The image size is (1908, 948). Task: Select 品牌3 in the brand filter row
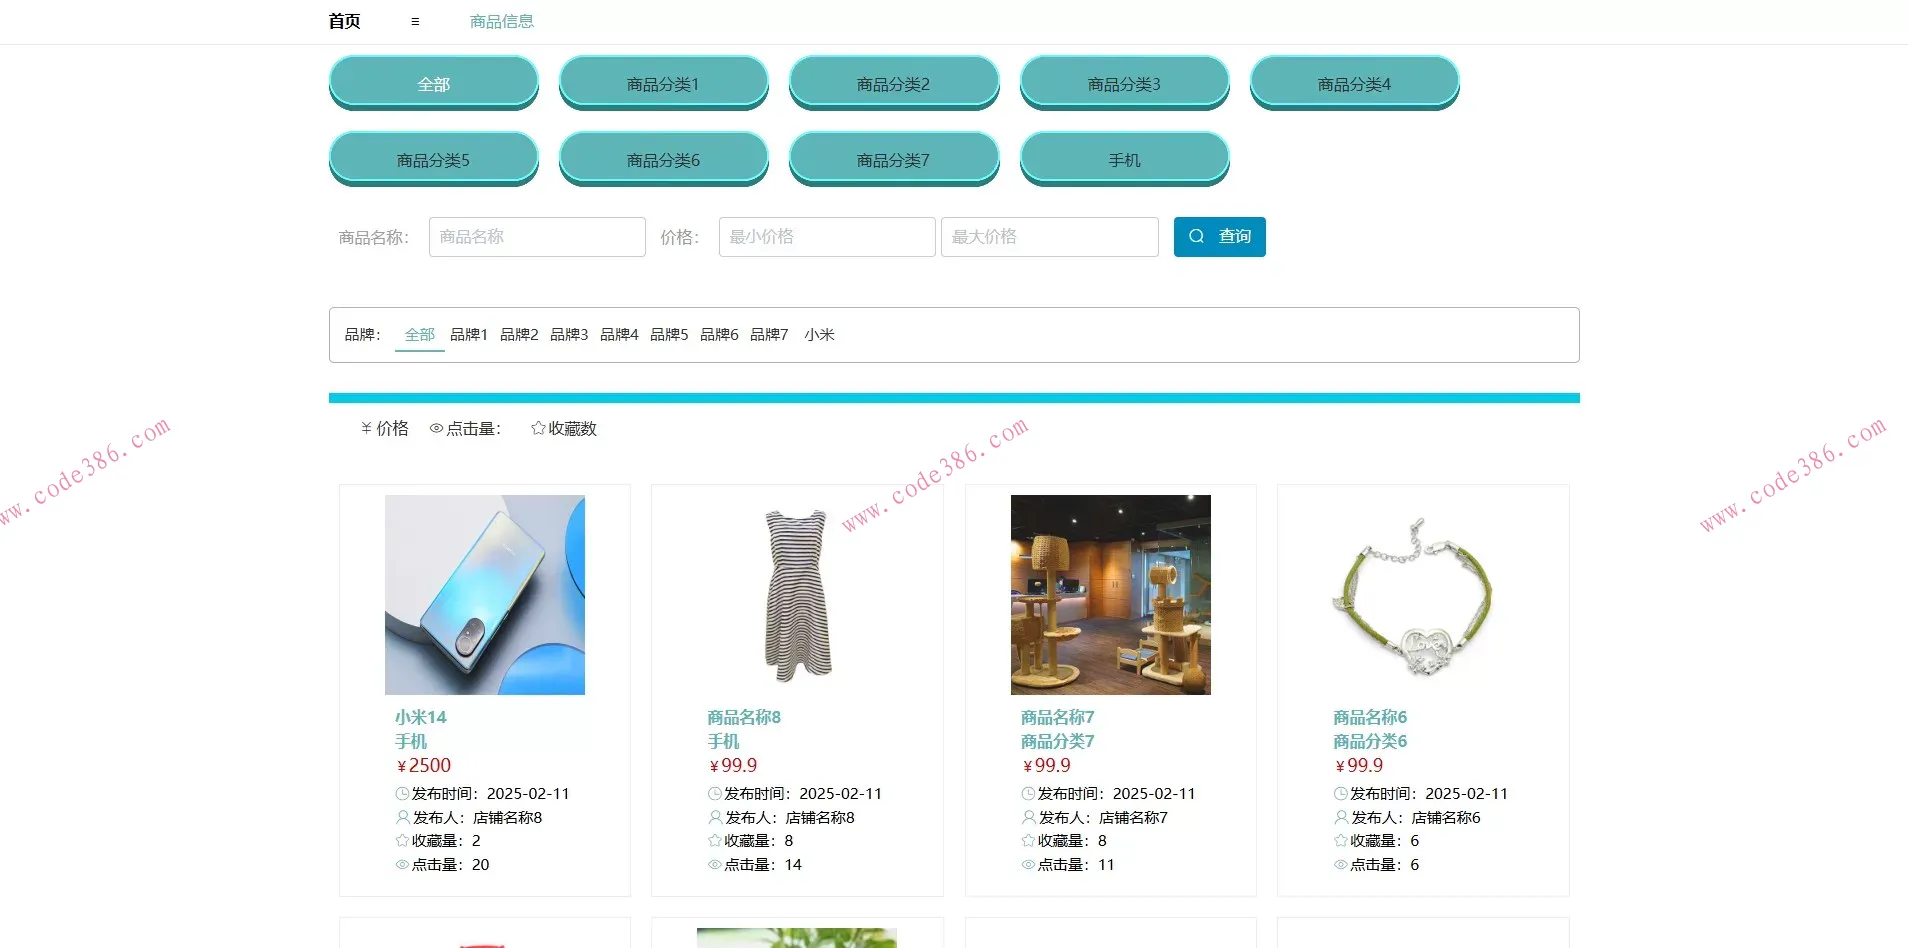click(x=569, y=334)
